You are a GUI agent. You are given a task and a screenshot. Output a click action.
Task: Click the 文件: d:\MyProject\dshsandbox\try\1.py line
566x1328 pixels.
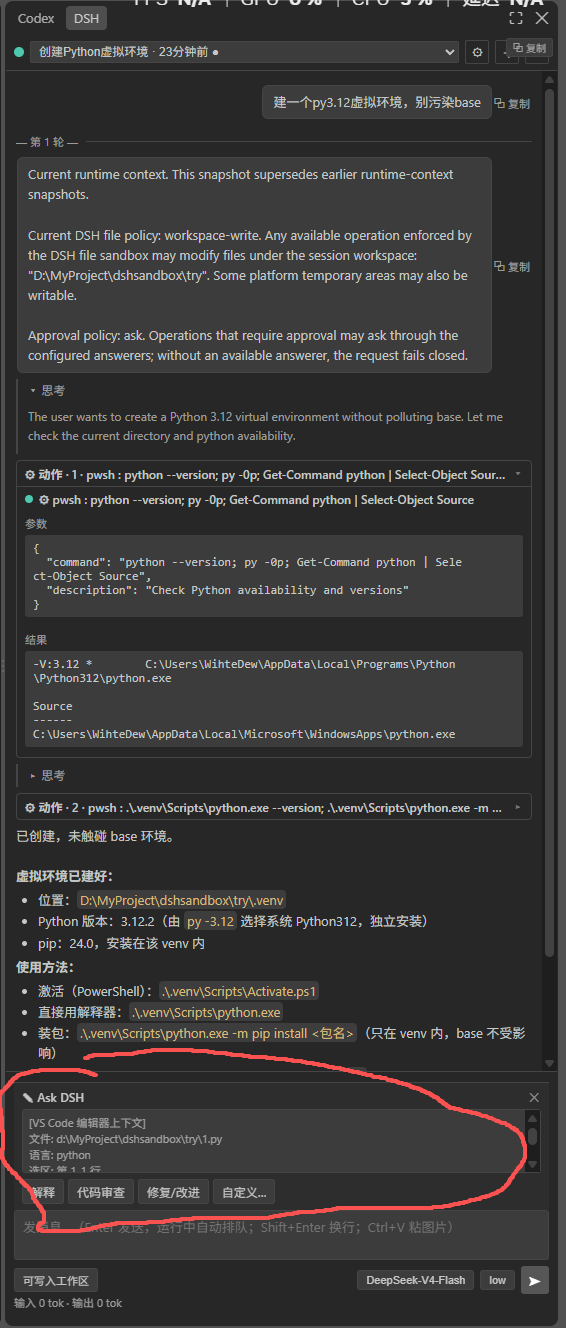(125, 1138)
